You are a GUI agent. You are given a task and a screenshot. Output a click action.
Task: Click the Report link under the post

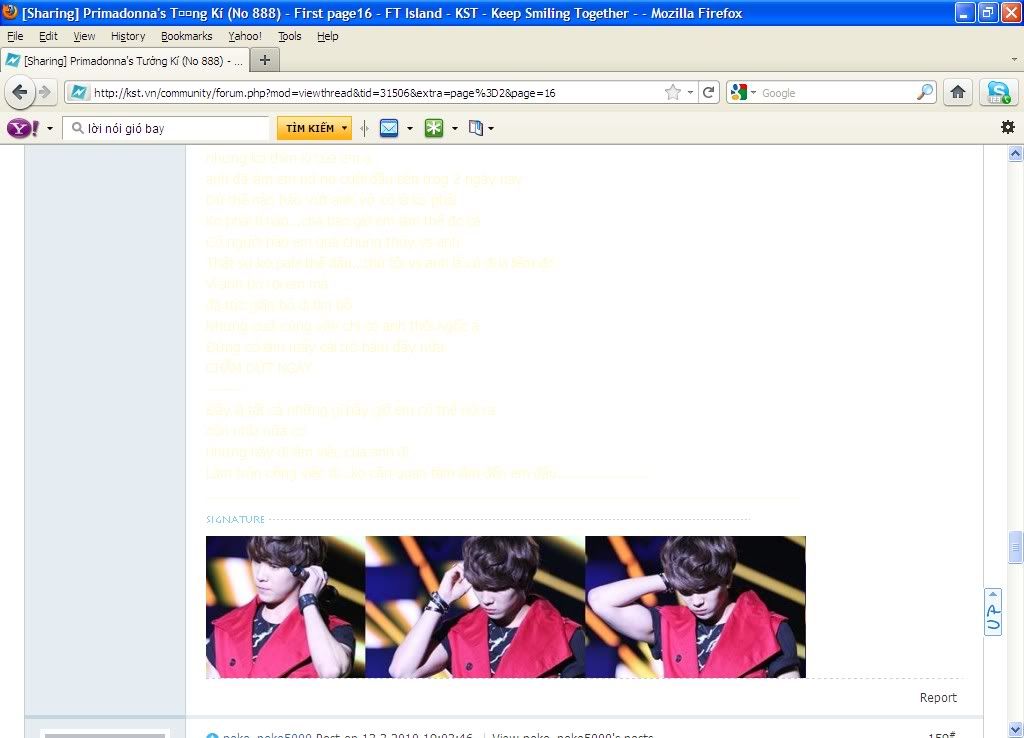pyautogui.click(x=938, y=698)
